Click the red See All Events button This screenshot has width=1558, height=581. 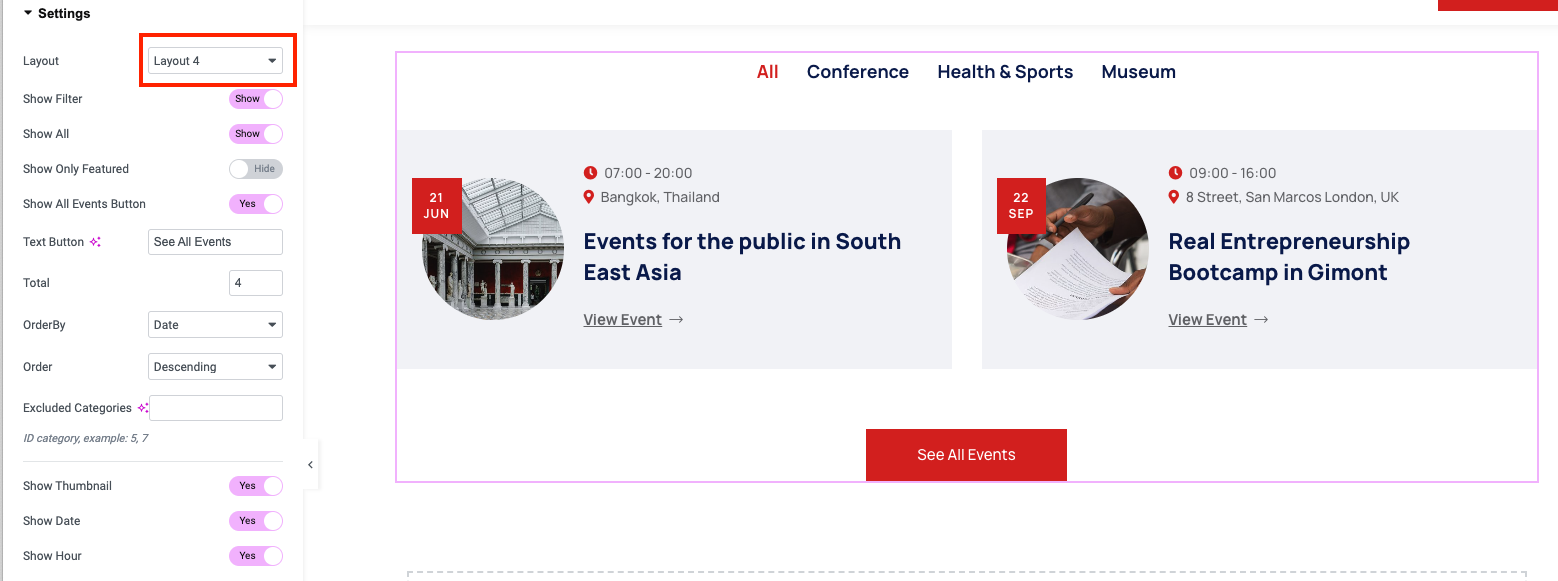pyautogui.click(x=966, y=455)
